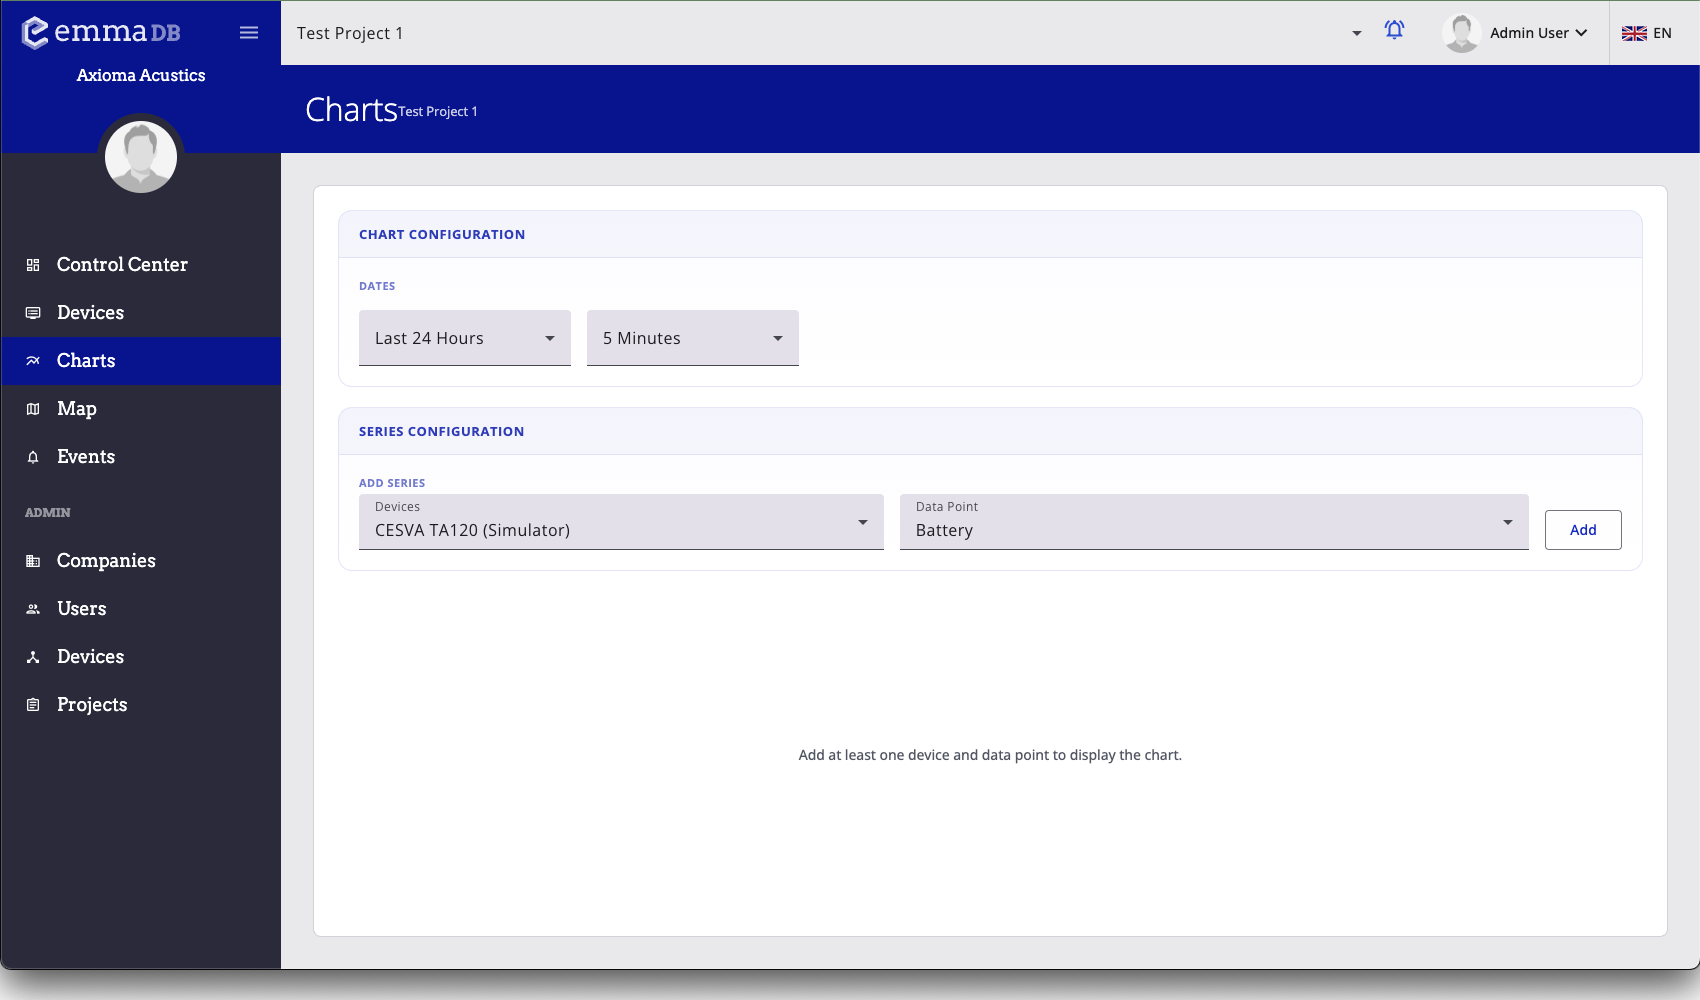Select Charts in the sidebar
The width and height of the screenshot is (1700, 1000).
click(x=86, y=361)
